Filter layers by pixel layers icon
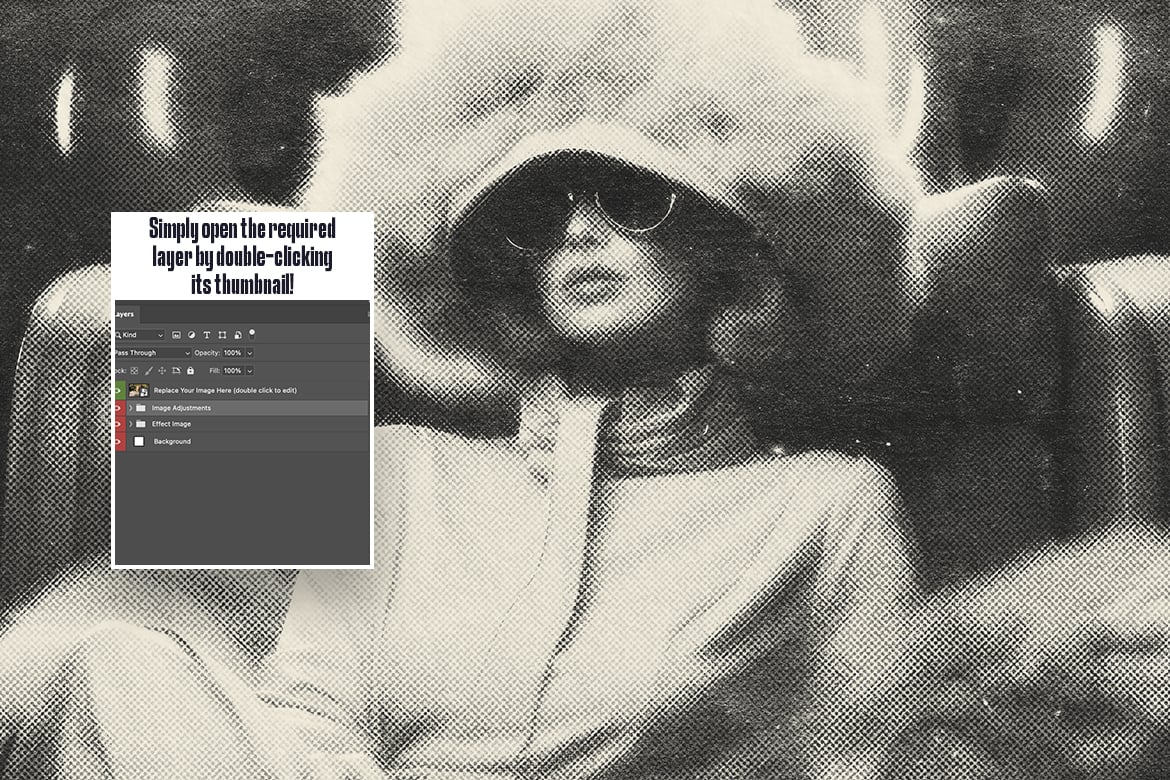The height and width of the screenshot is (780, 1170). click(176, 335)
